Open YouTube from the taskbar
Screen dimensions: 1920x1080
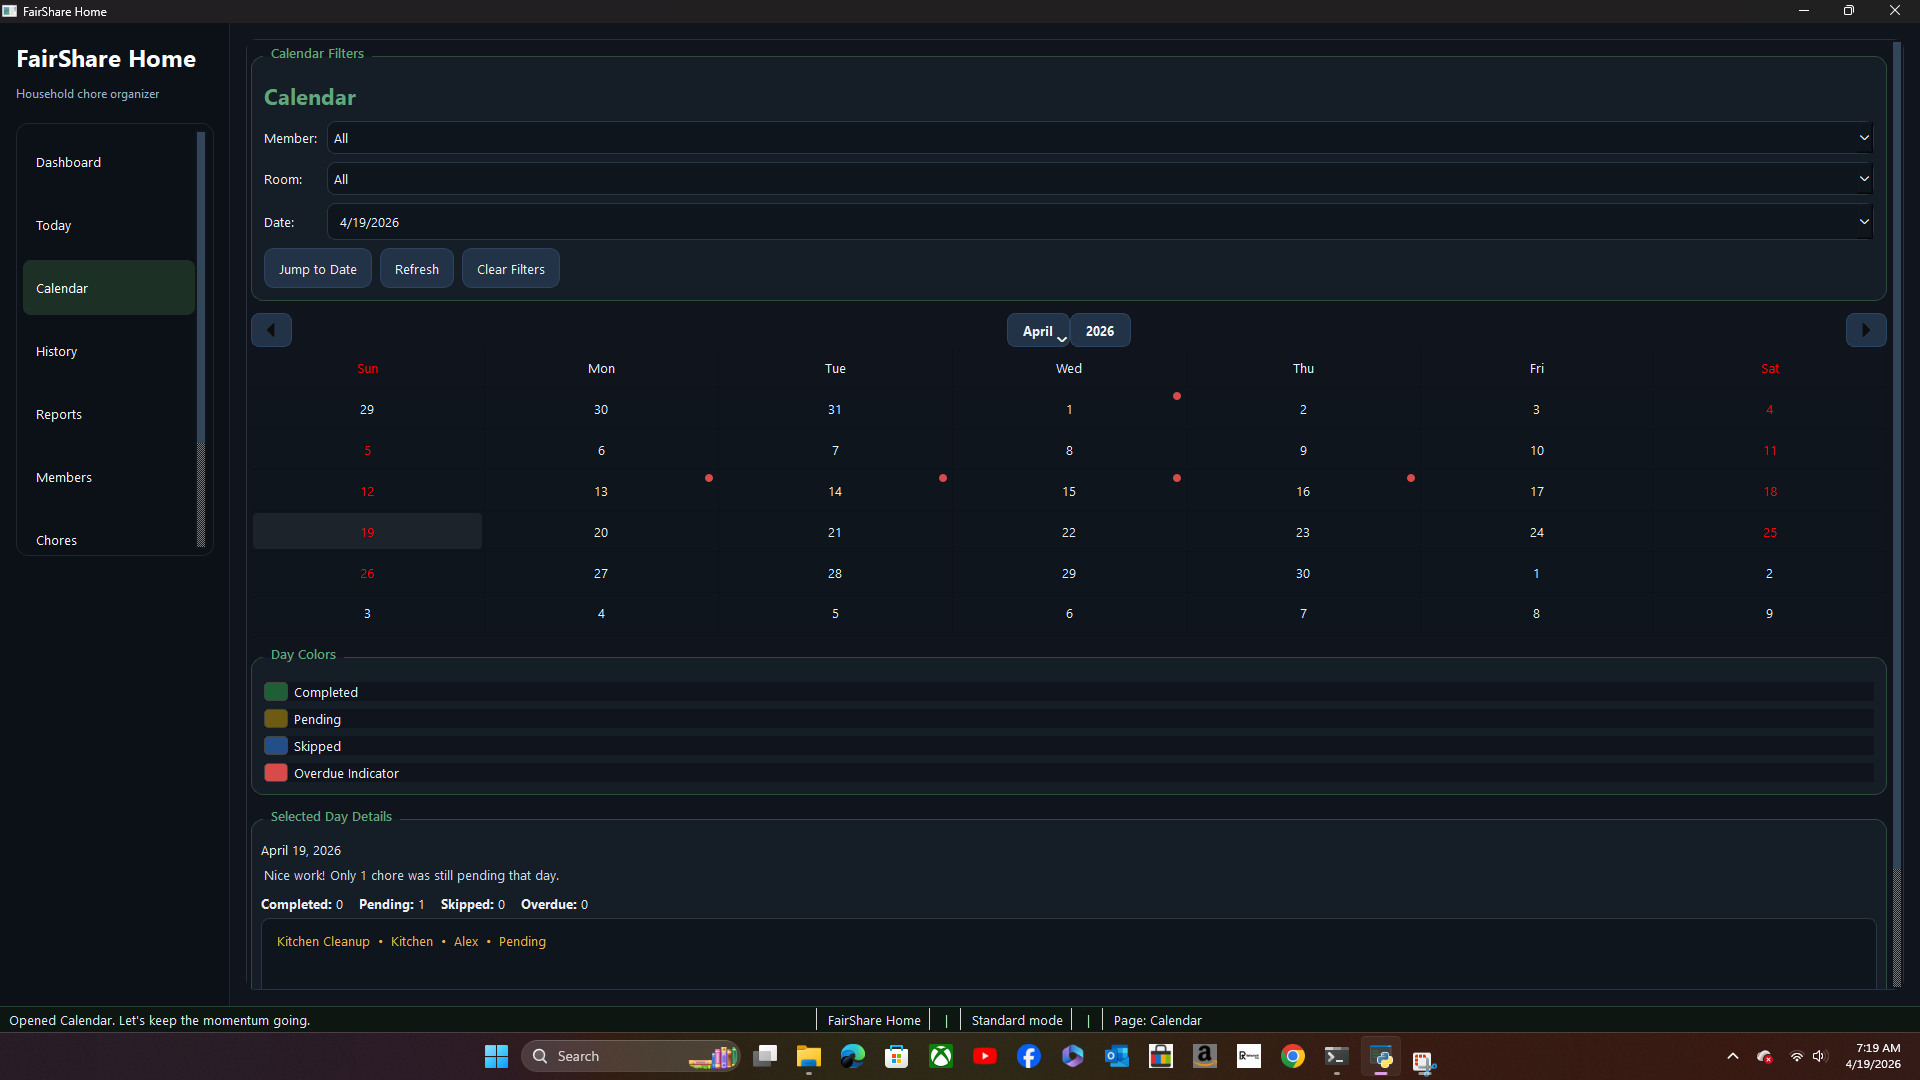pos(985,1055)
